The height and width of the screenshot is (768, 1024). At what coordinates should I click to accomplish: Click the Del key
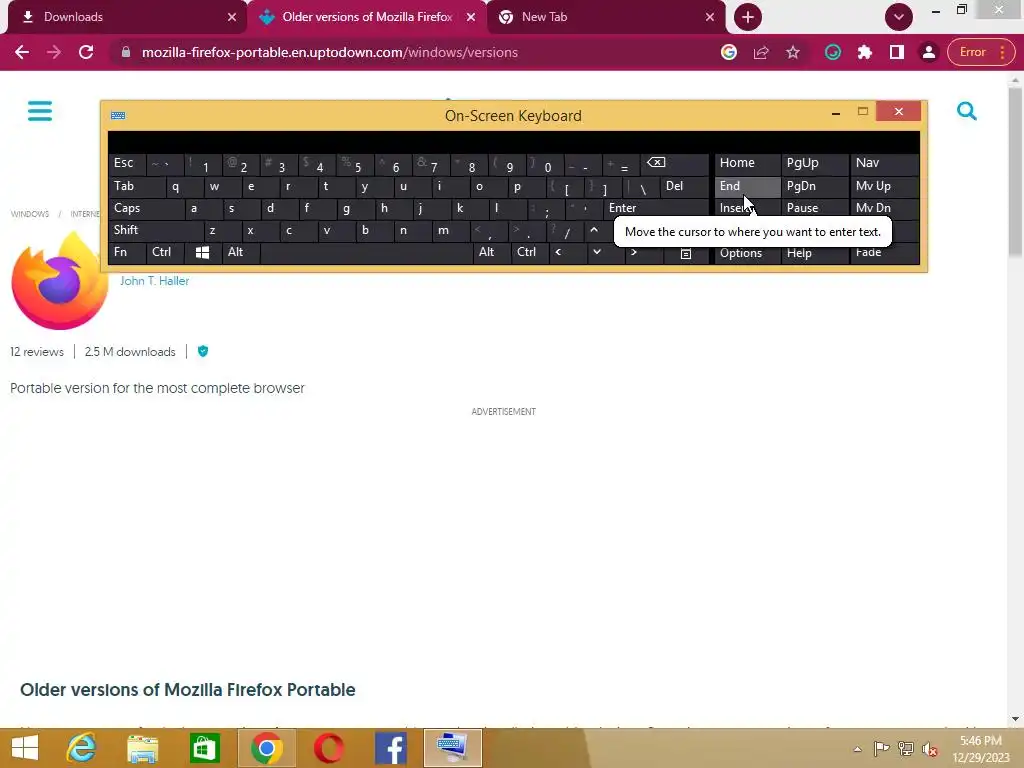pos(684,186)
